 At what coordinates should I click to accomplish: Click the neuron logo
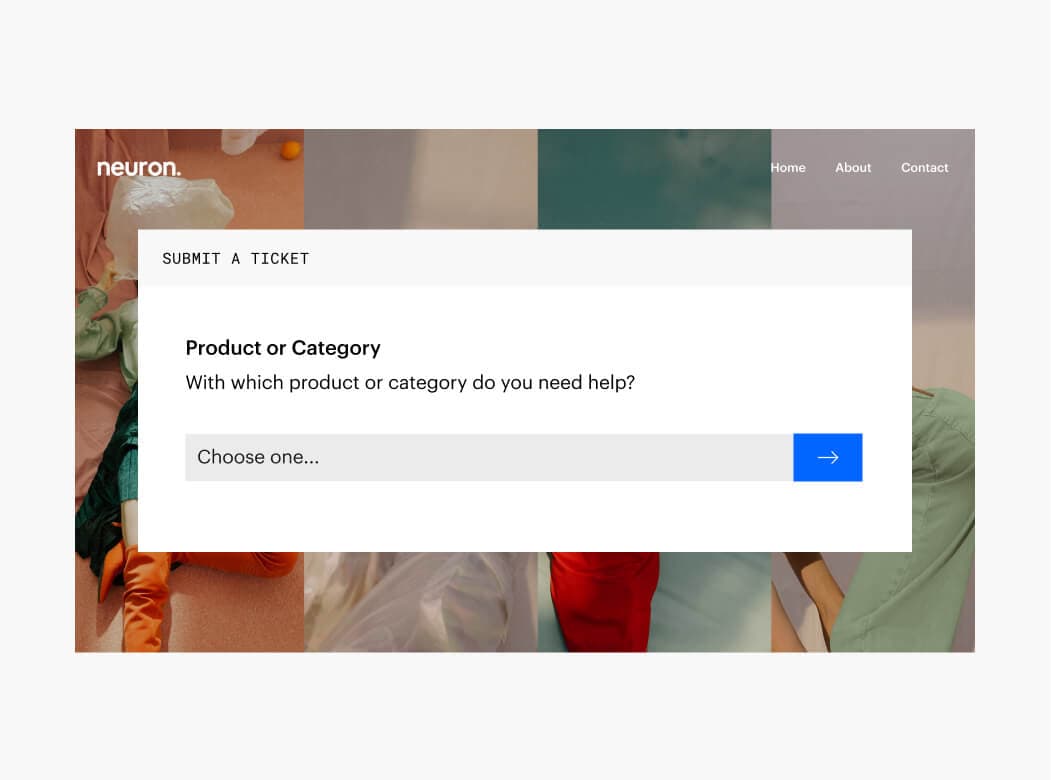pos(139,168)
